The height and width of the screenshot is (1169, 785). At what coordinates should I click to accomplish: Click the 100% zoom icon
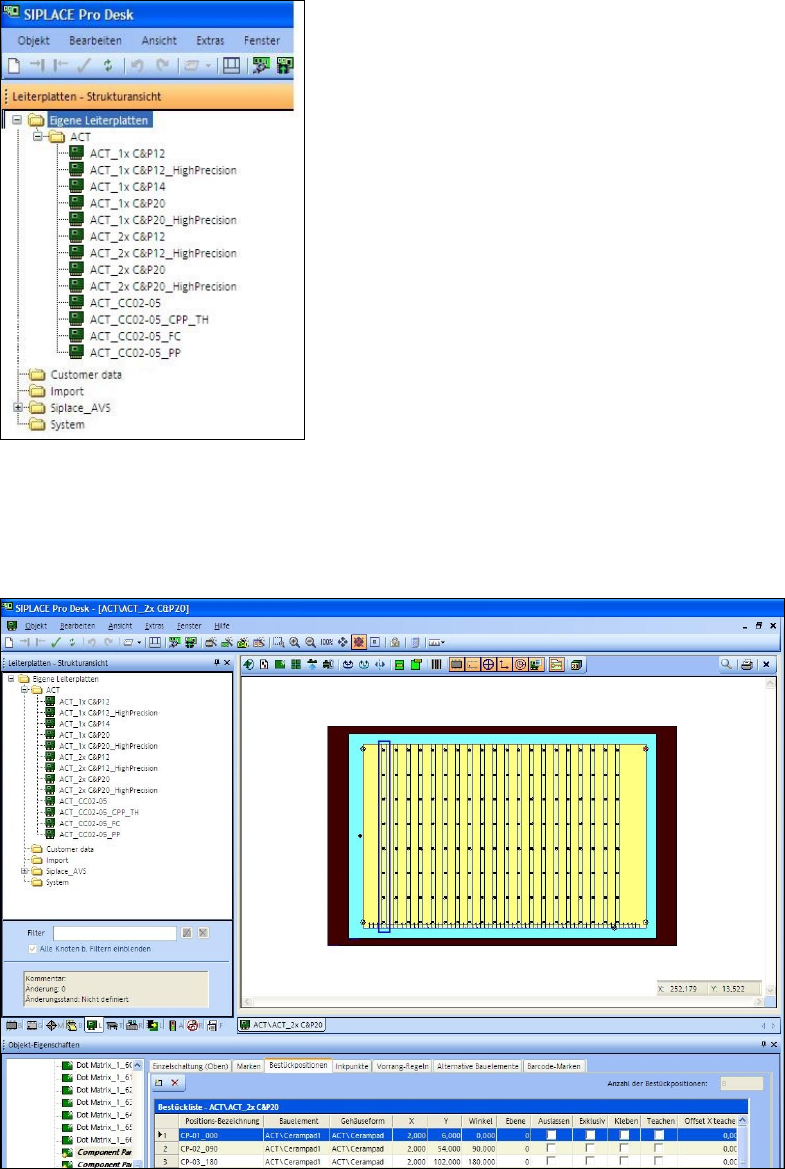[x=327, y=642]
